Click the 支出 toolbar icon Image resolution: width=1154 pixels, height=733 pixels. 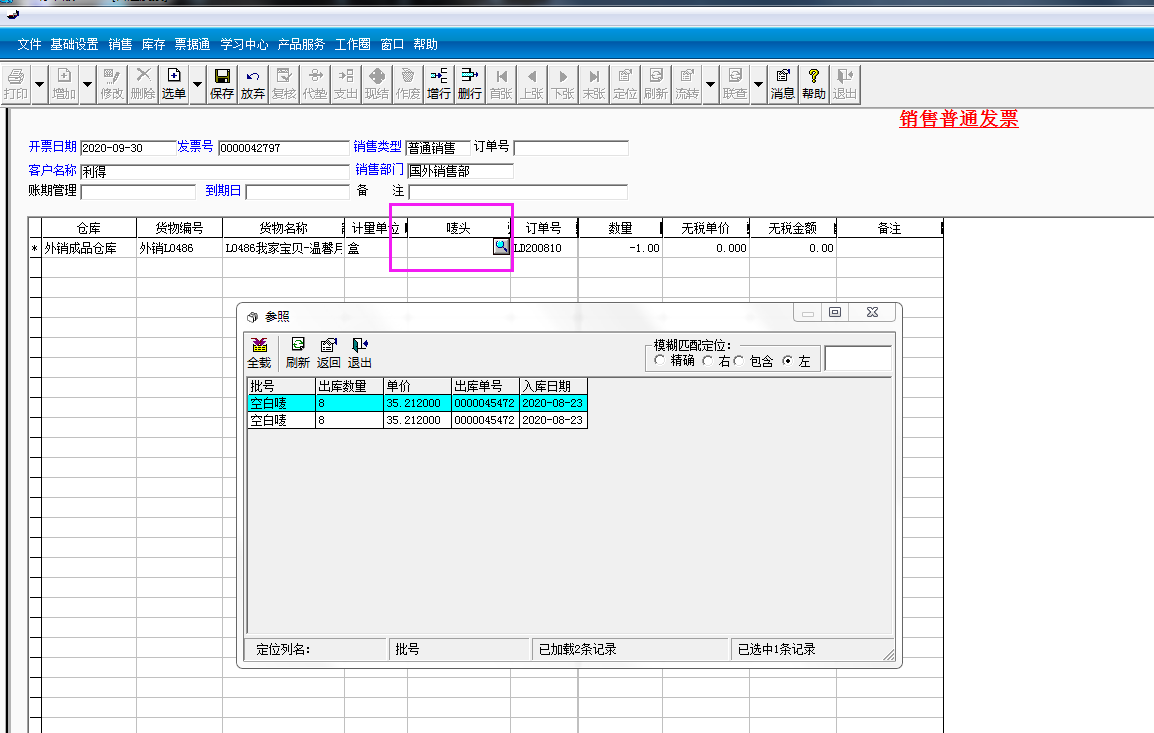click(346, 84)
